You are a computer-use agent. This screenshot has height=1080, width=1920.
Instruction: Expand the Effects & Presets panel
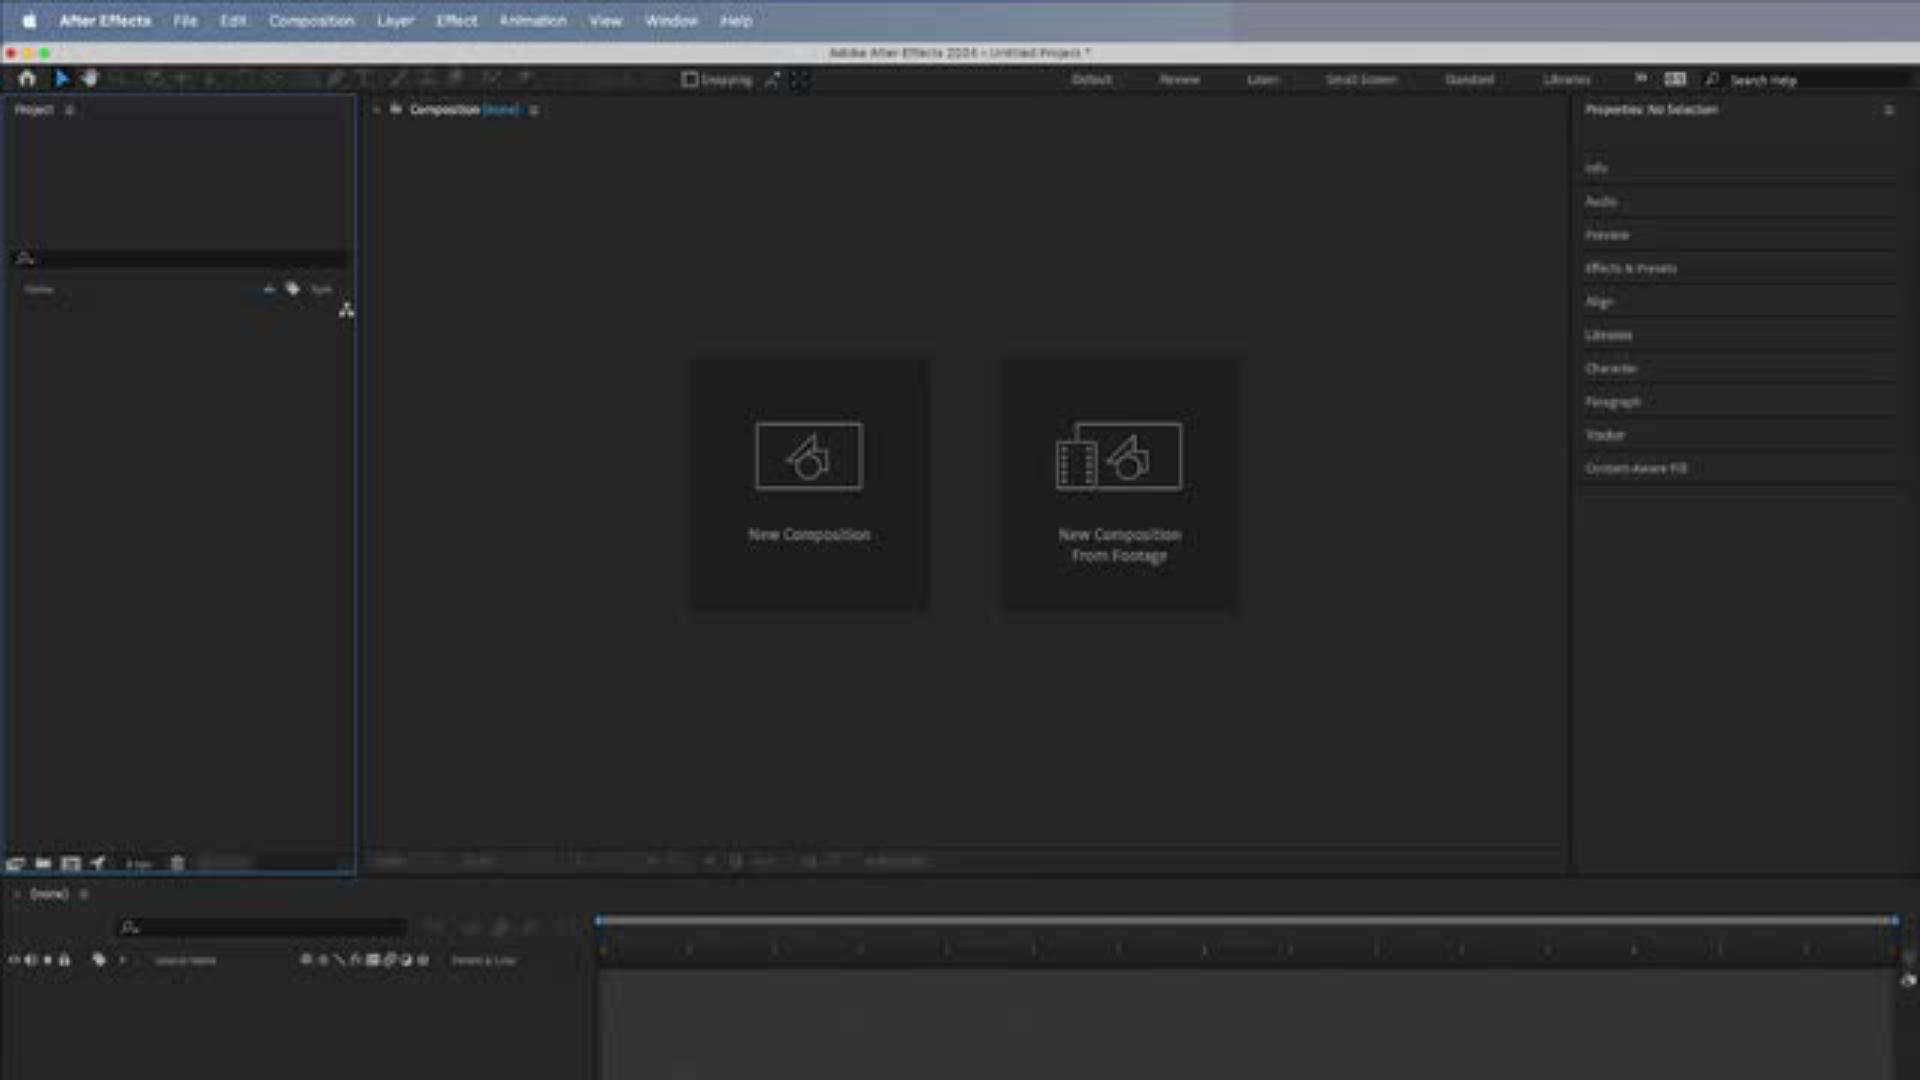tap(1630, 268)
